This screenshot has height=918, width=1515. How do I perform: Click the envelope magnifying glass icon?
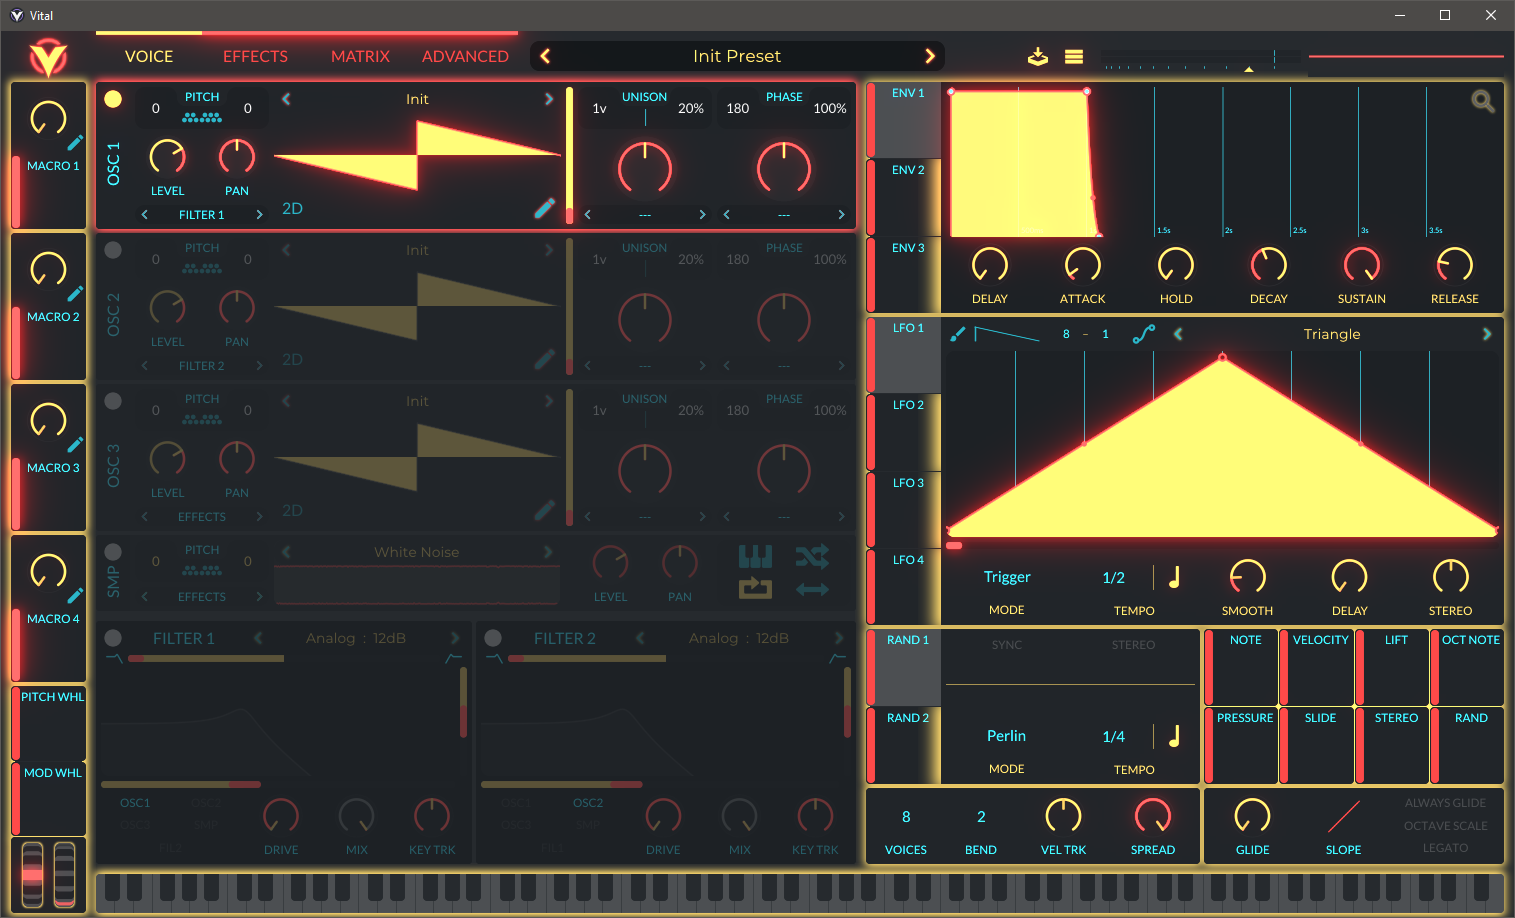coord(1482,101)
